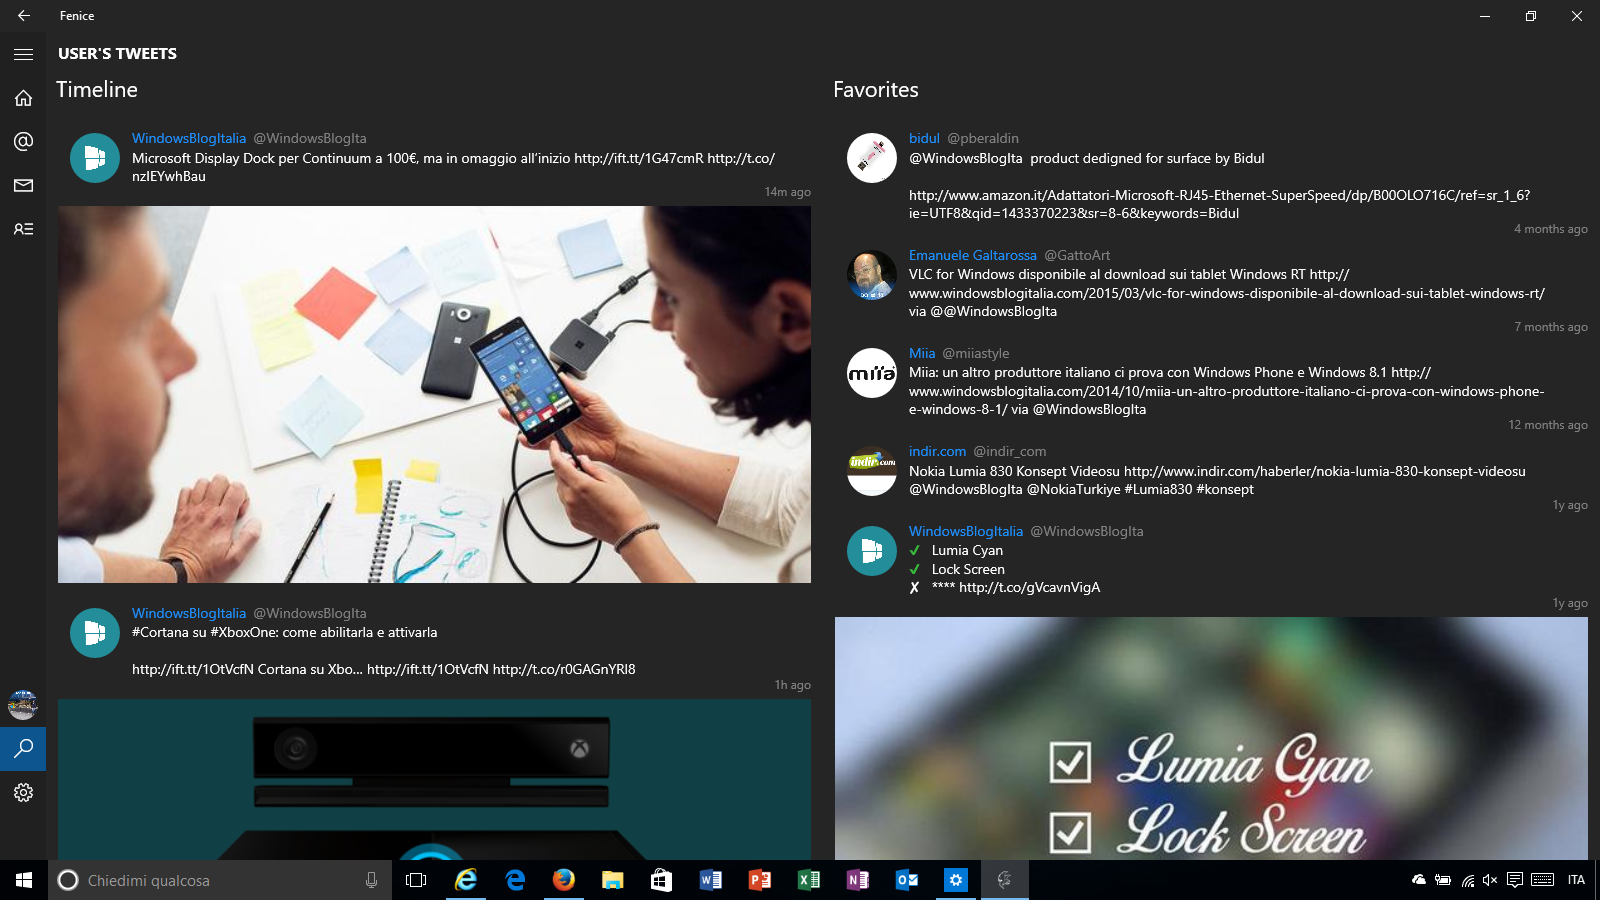The width and height of the screenshot is (1600, 900).
Task: Open Microsoft Edge from the taskbar
Action: point(515,880)
